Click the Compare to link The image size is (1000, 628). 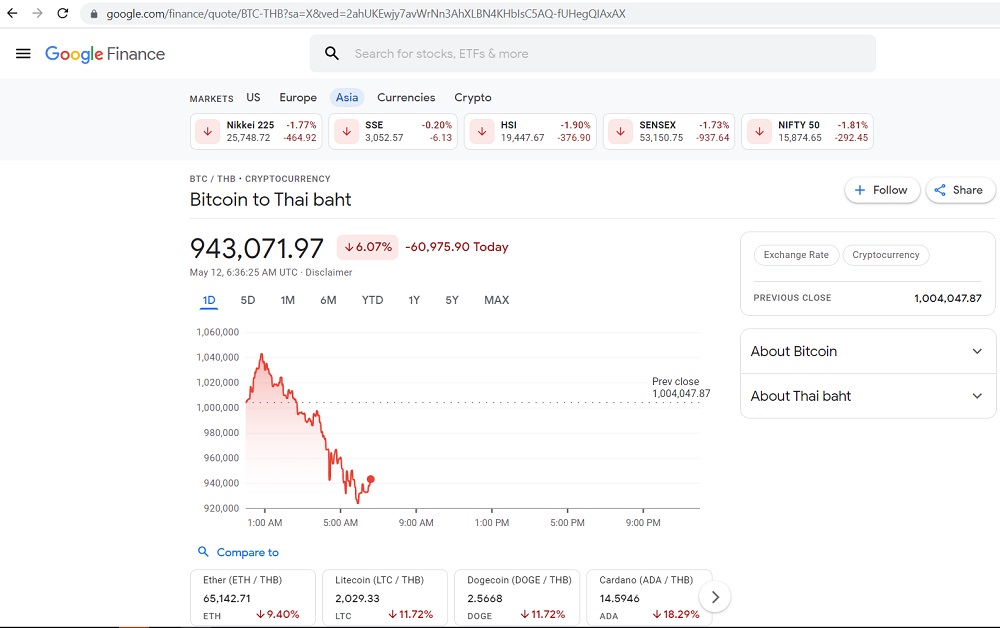coord(247,552)
